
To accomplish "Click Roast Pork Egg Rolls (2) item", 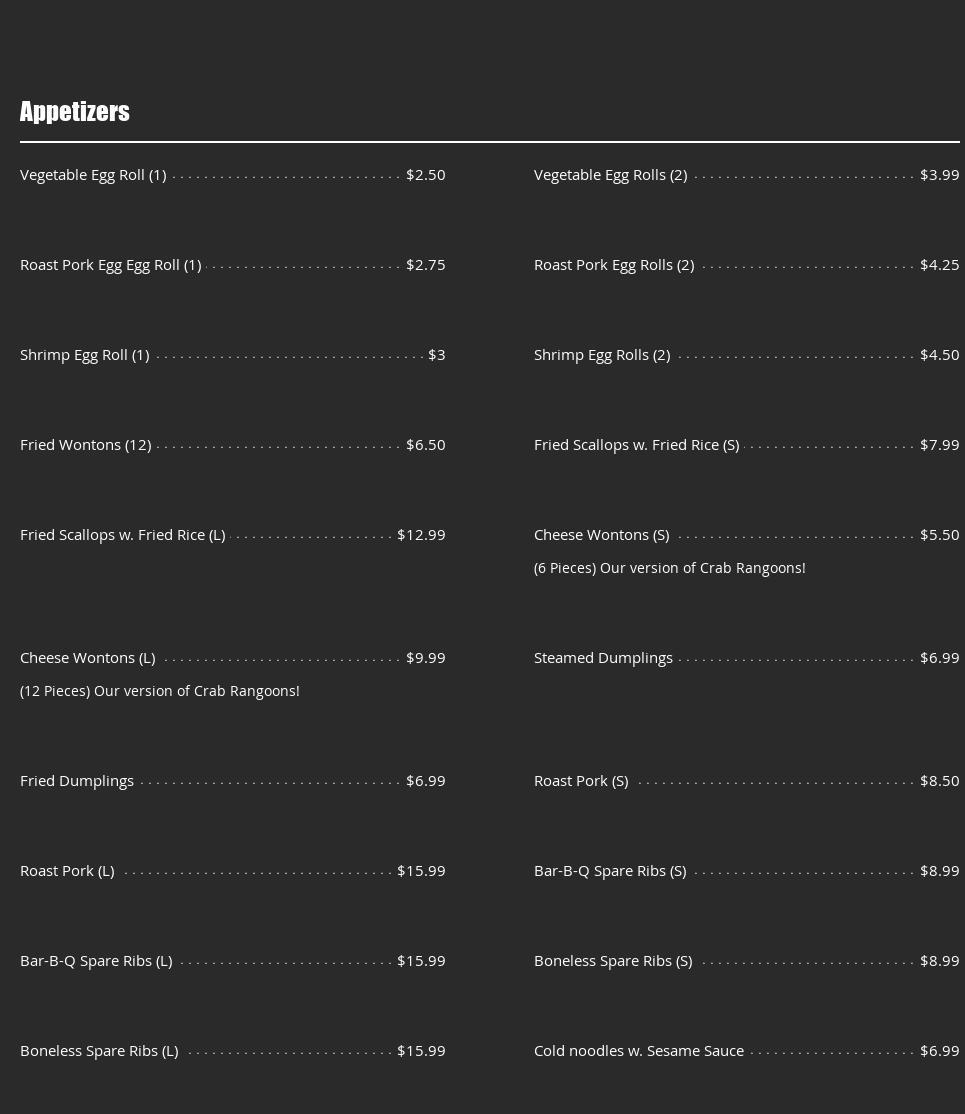I will [614, 265].
